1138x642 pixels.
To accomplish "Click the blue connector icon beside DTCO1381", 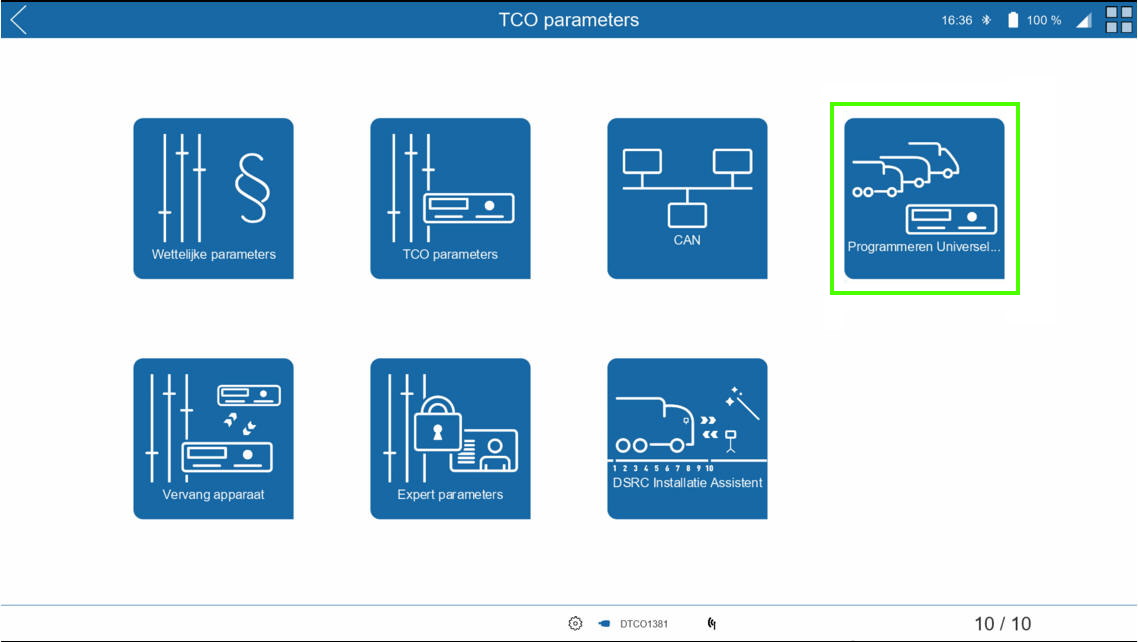I will coord(604,623).
